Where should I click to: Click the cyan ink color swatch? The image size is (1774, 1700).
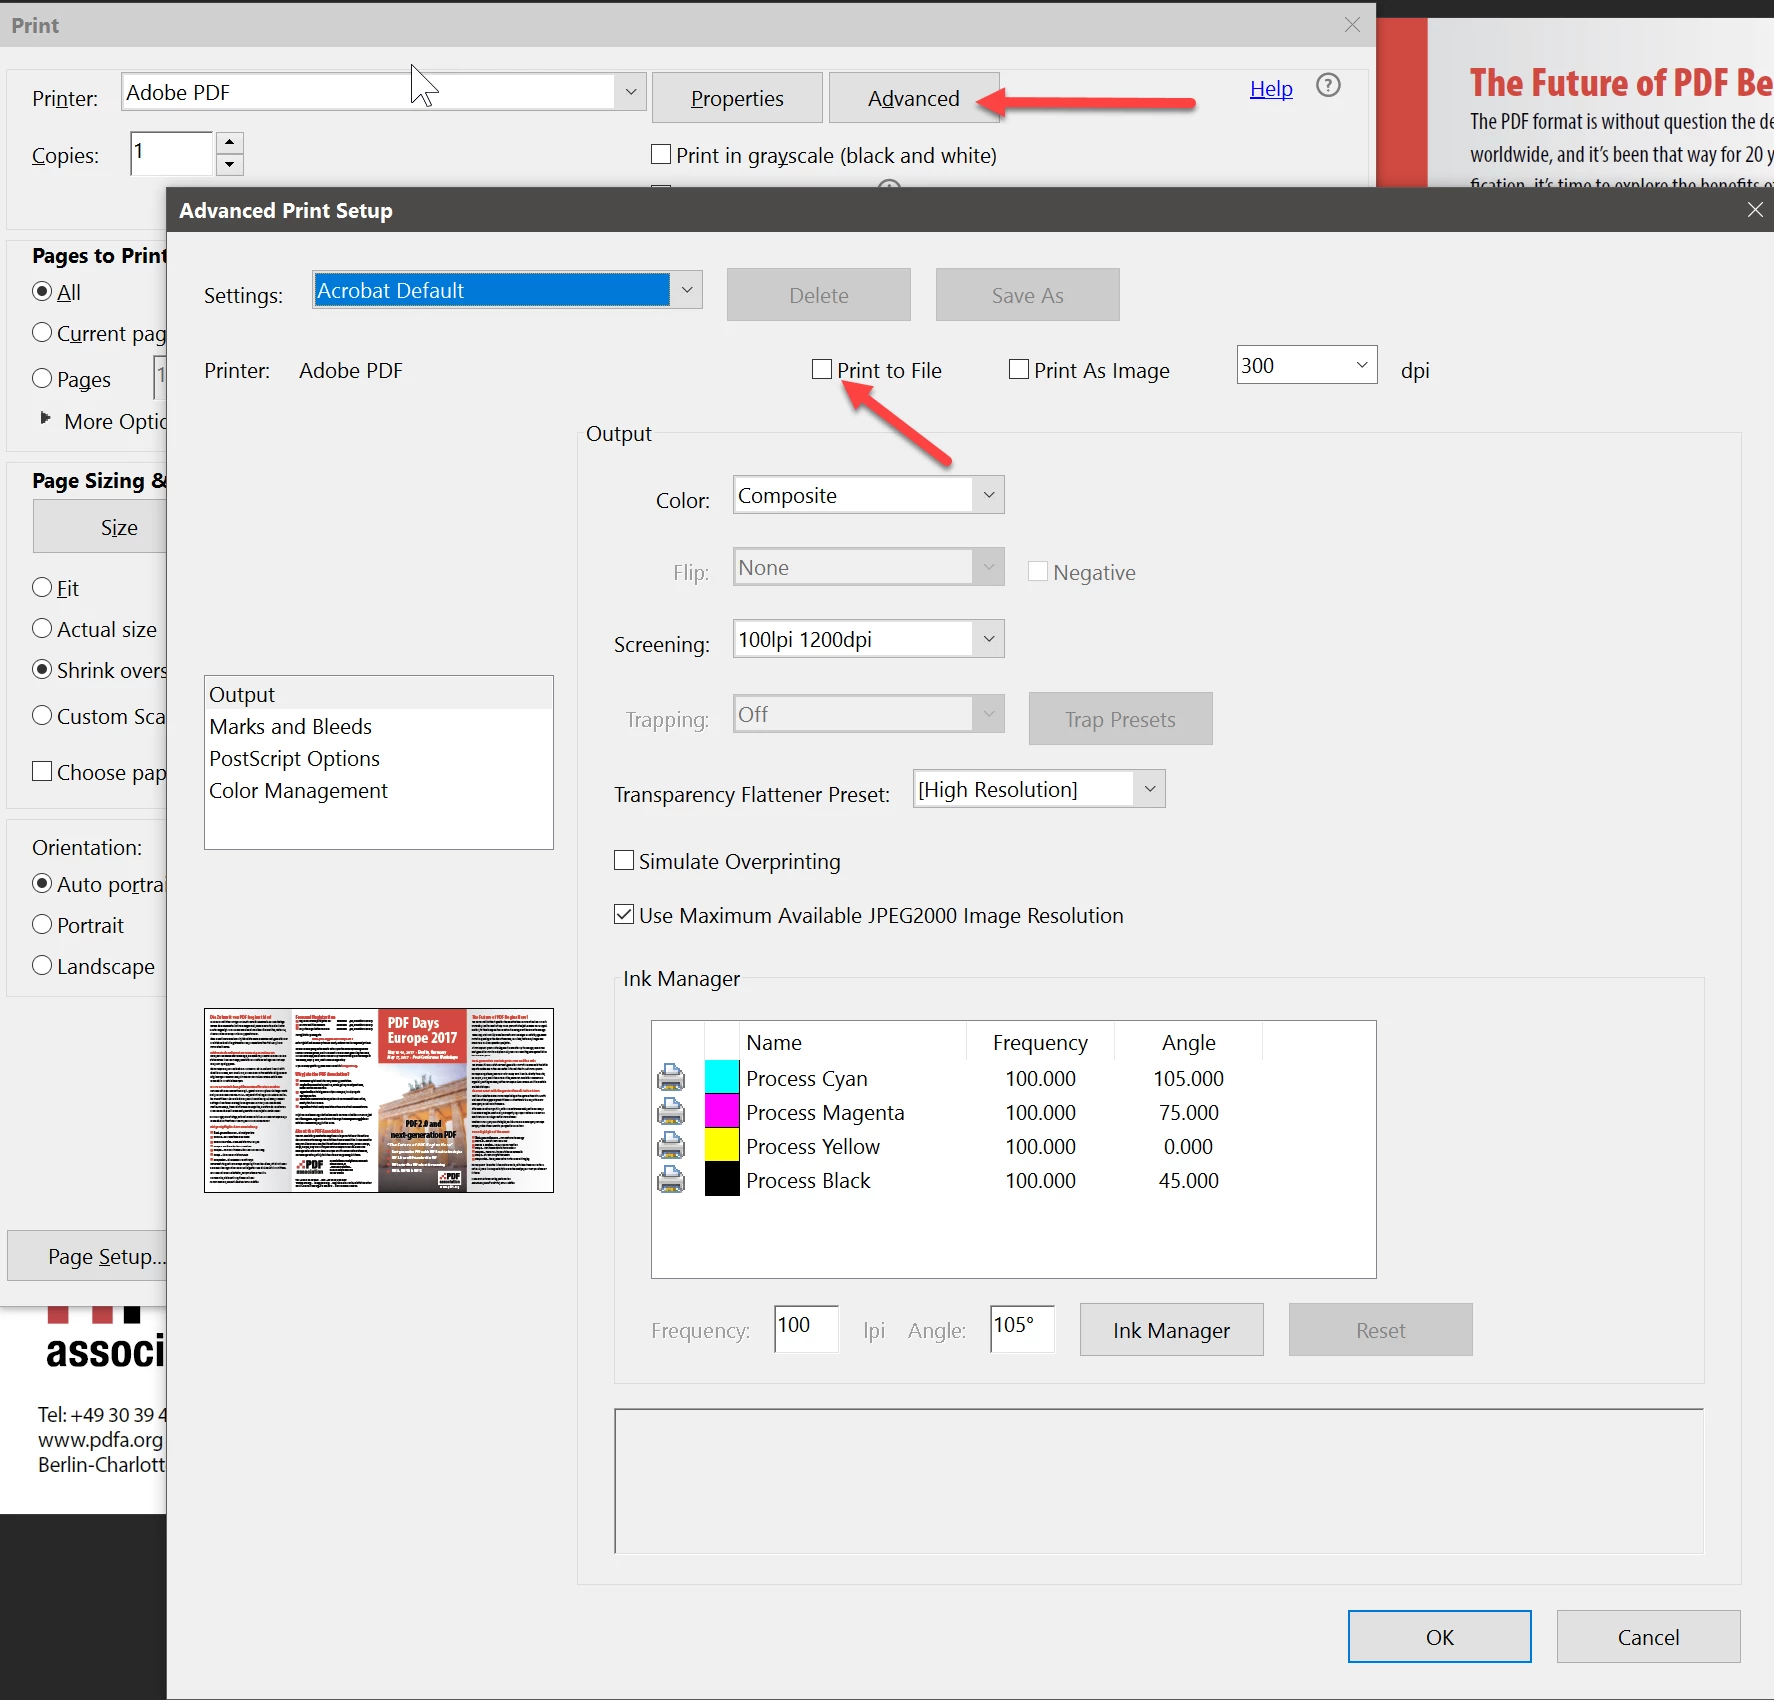(x=722, y=1078)
